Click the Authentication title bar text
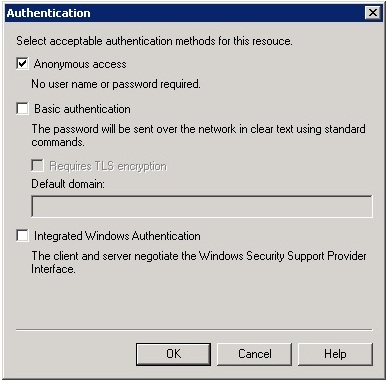Viewport: 388px width, 382px height. click(x=49, y=13)
